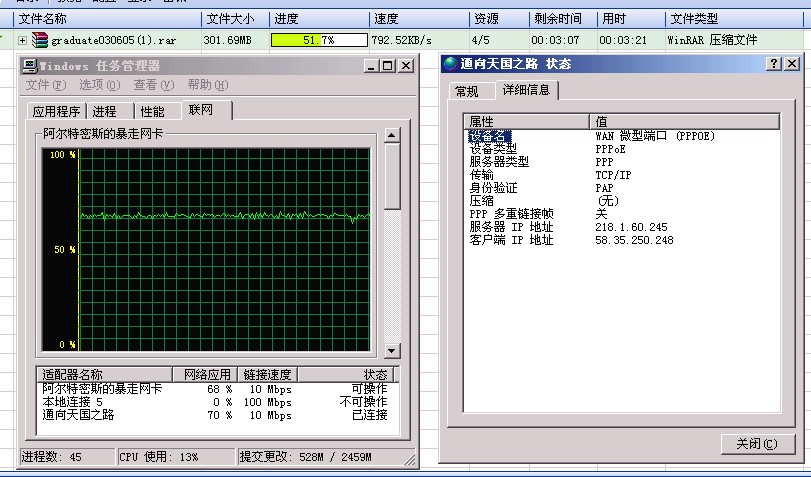Minimize the Windows 任务管理器 window
This screenshot has width=811, height=477.
coord(371,66)
